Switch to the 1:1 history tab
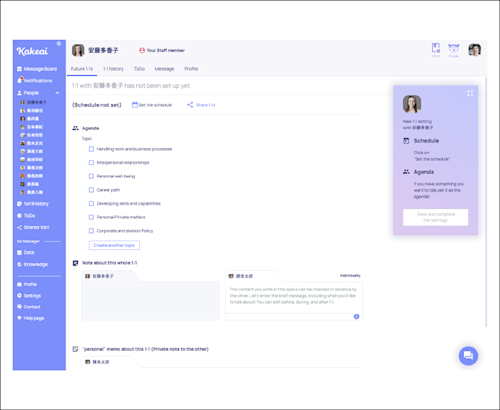Viewport: 500px width, 410px height. point(113,69)
